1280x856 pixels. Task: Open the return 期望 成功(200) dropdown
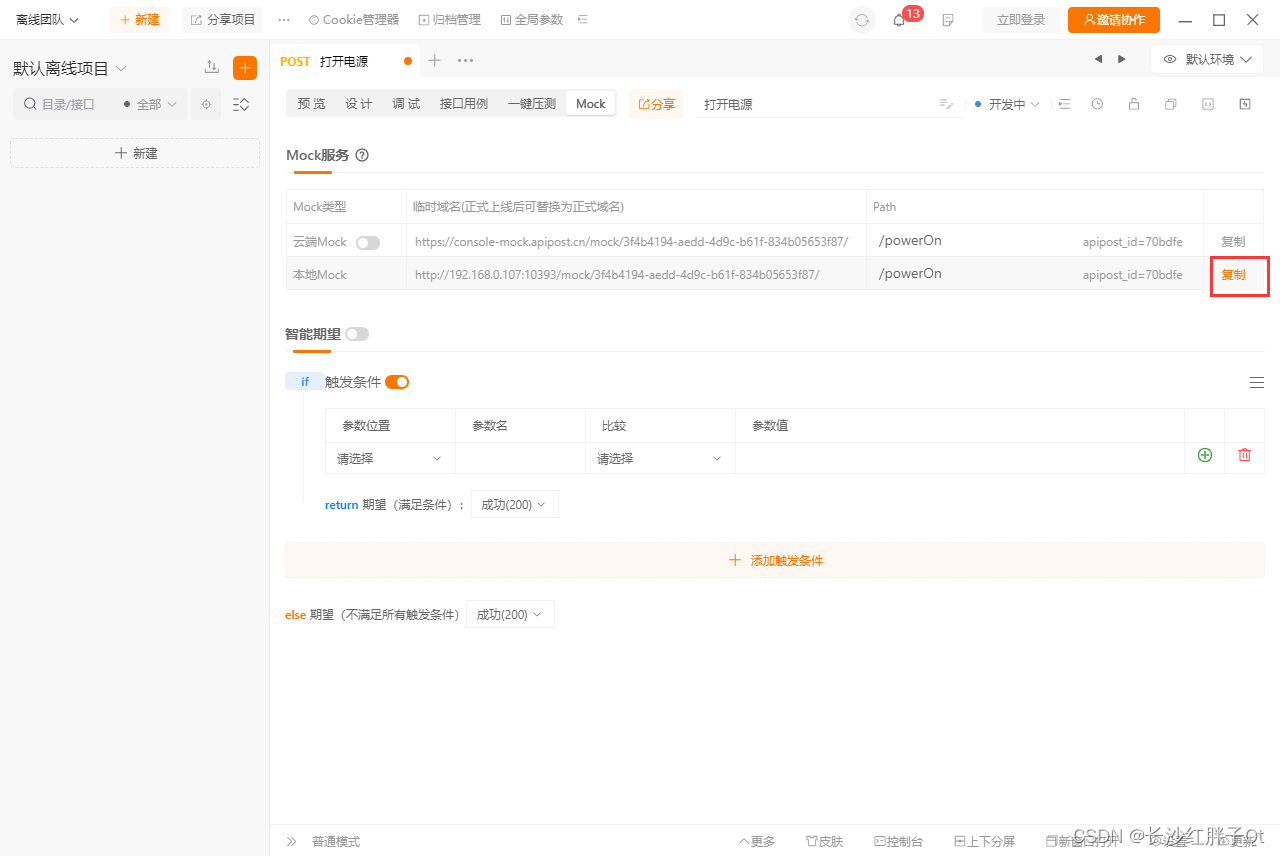coord(514,504)
